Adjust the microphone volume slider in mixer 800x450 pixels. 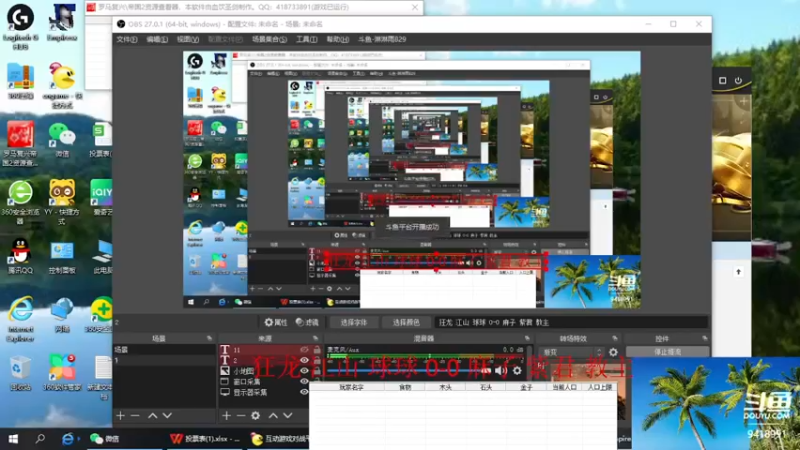tap(408, 371)
